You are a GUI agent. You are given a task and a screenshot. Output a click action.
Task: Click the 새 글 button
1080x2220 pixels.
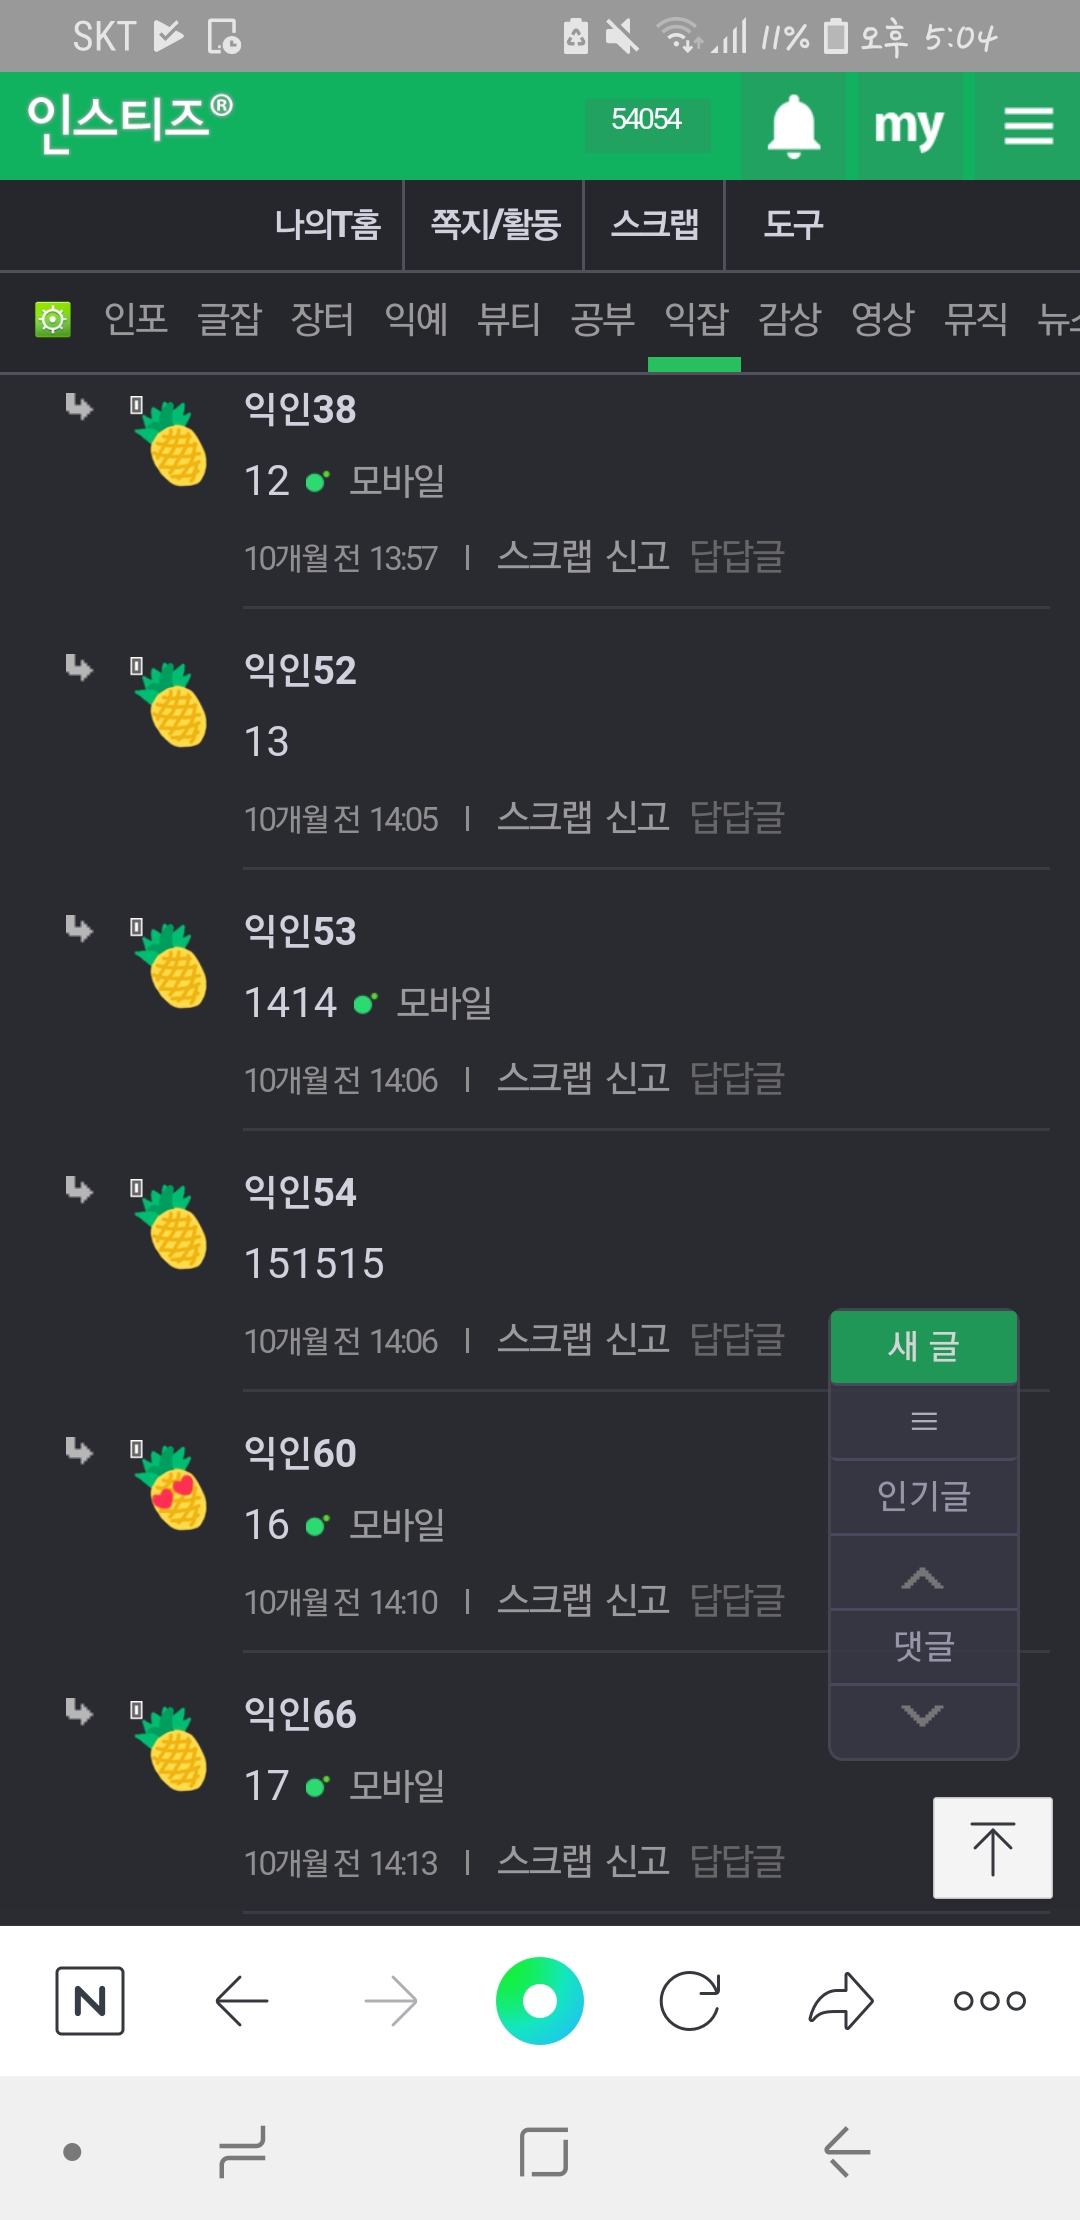924,1346
